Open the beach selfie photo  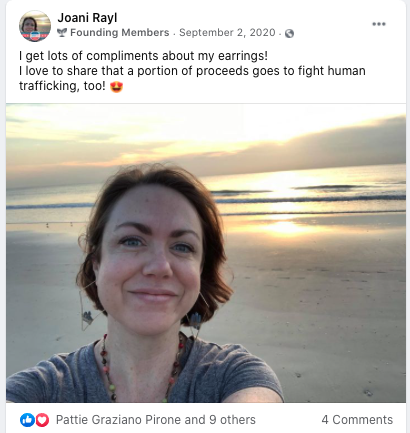(206, 253)
